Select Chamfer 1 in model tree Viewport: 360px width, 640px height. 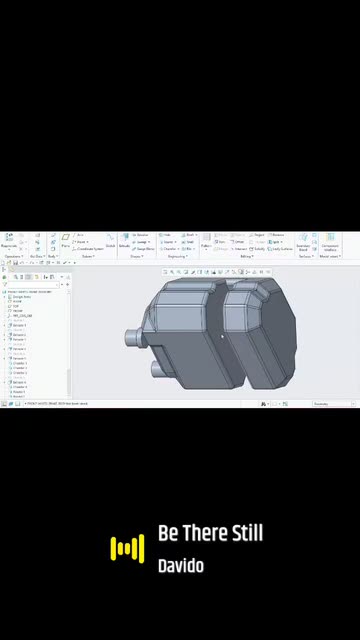[17, 363]
